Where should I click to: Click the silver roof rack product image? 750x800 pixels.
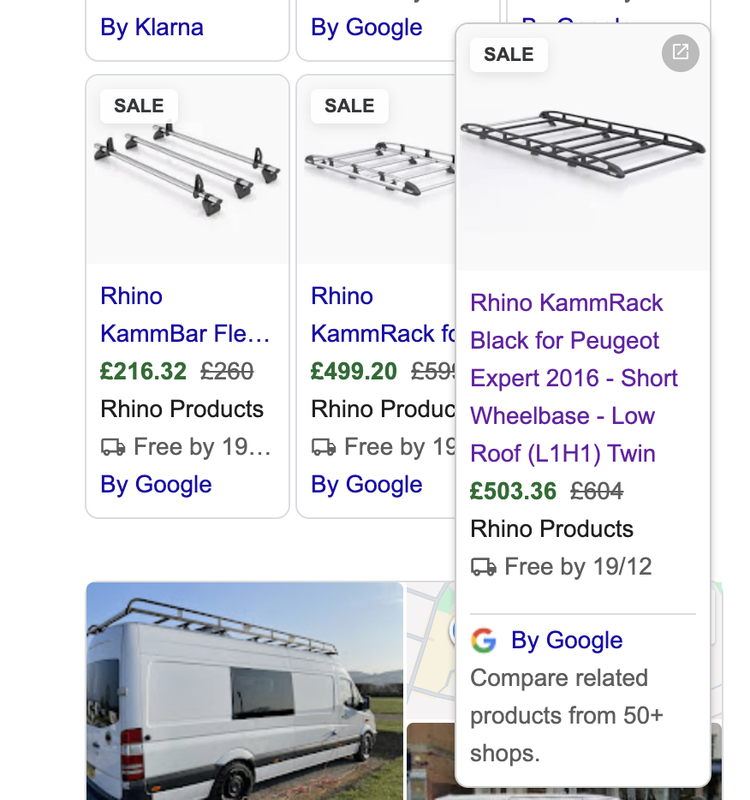[377, 170]
